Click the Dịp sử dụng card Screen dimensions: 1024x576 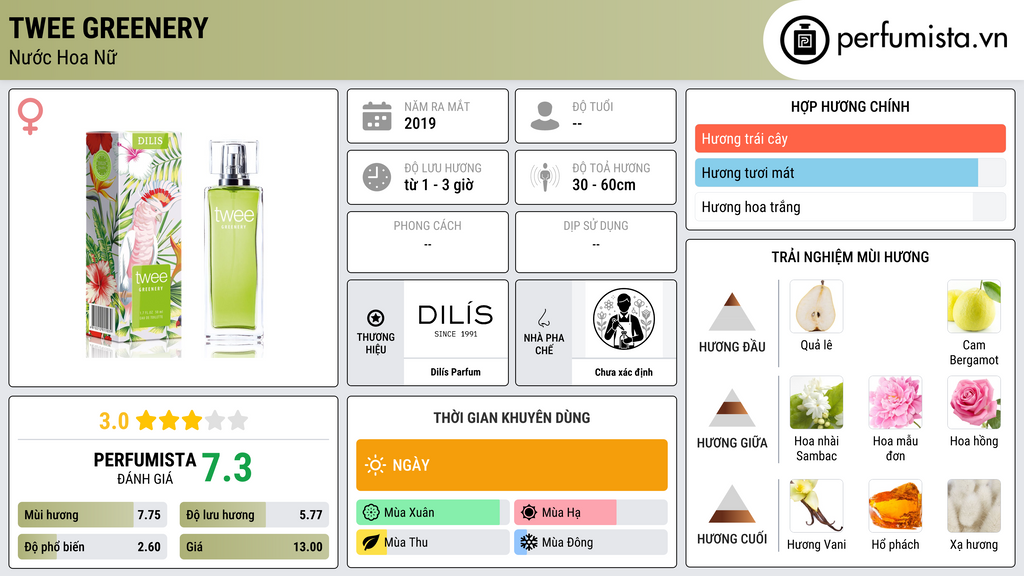tap(596, 242)
